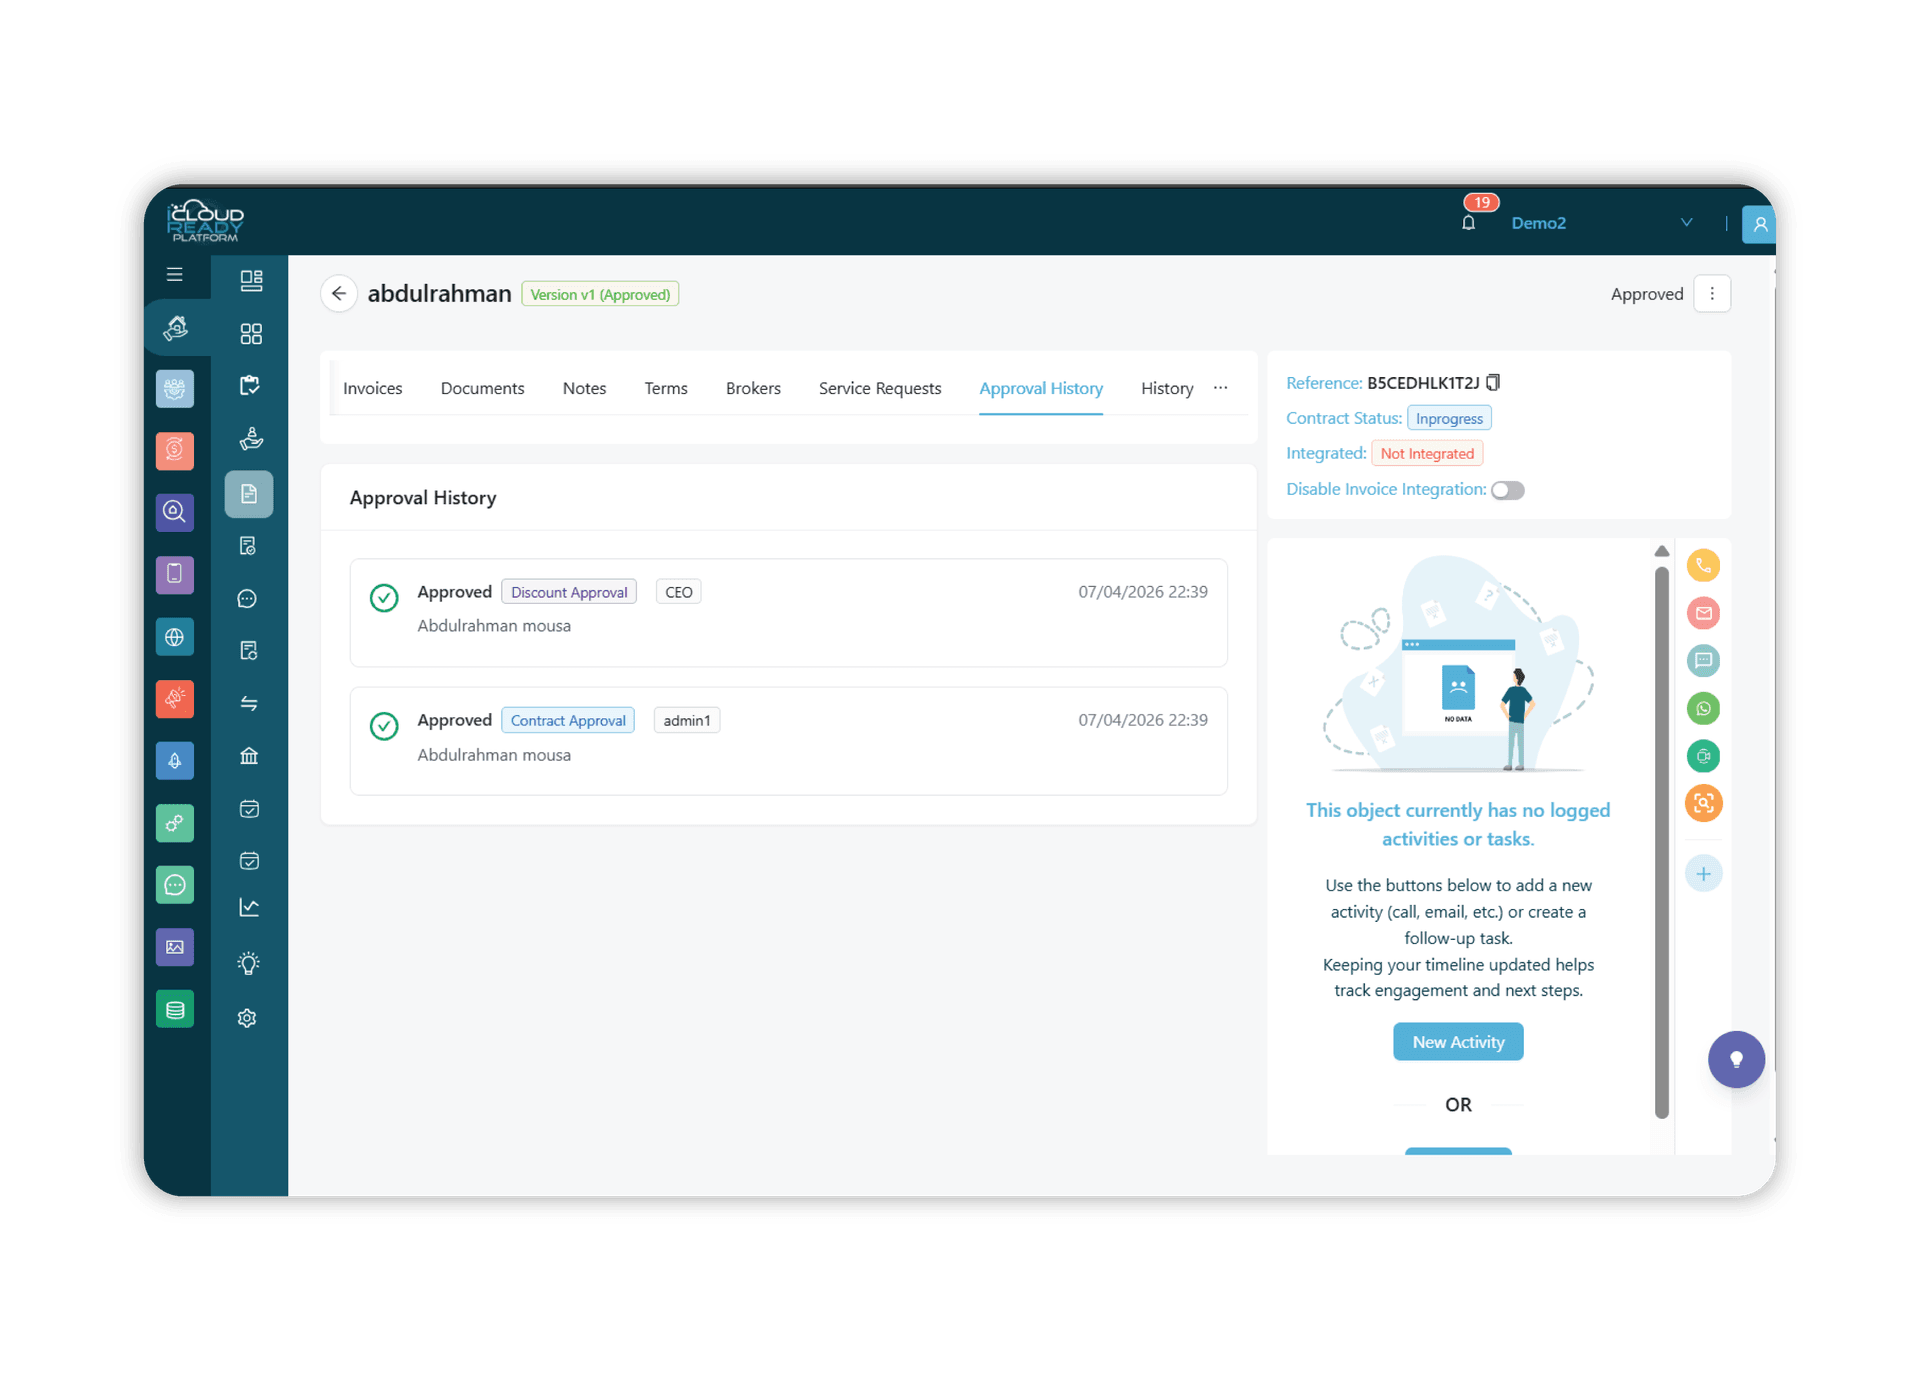Open the real estate module with house-in-hand icon

(176, 328)
